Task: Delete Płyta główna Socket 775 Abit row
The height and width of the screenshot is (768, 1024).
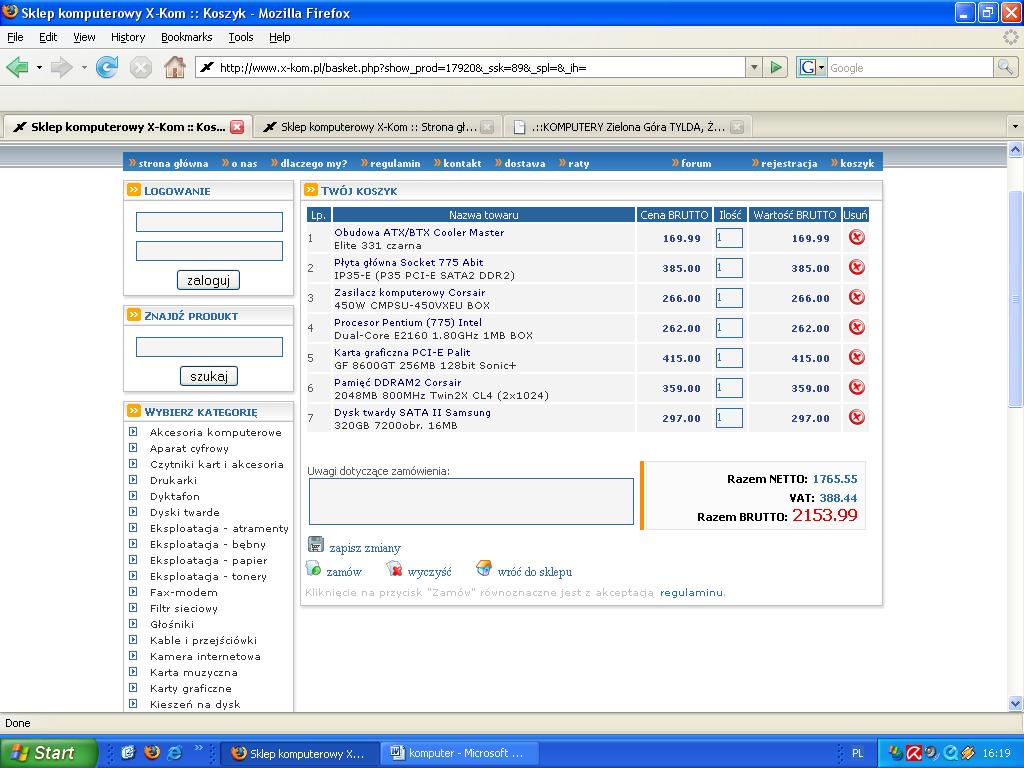Action: click(857, 267)
